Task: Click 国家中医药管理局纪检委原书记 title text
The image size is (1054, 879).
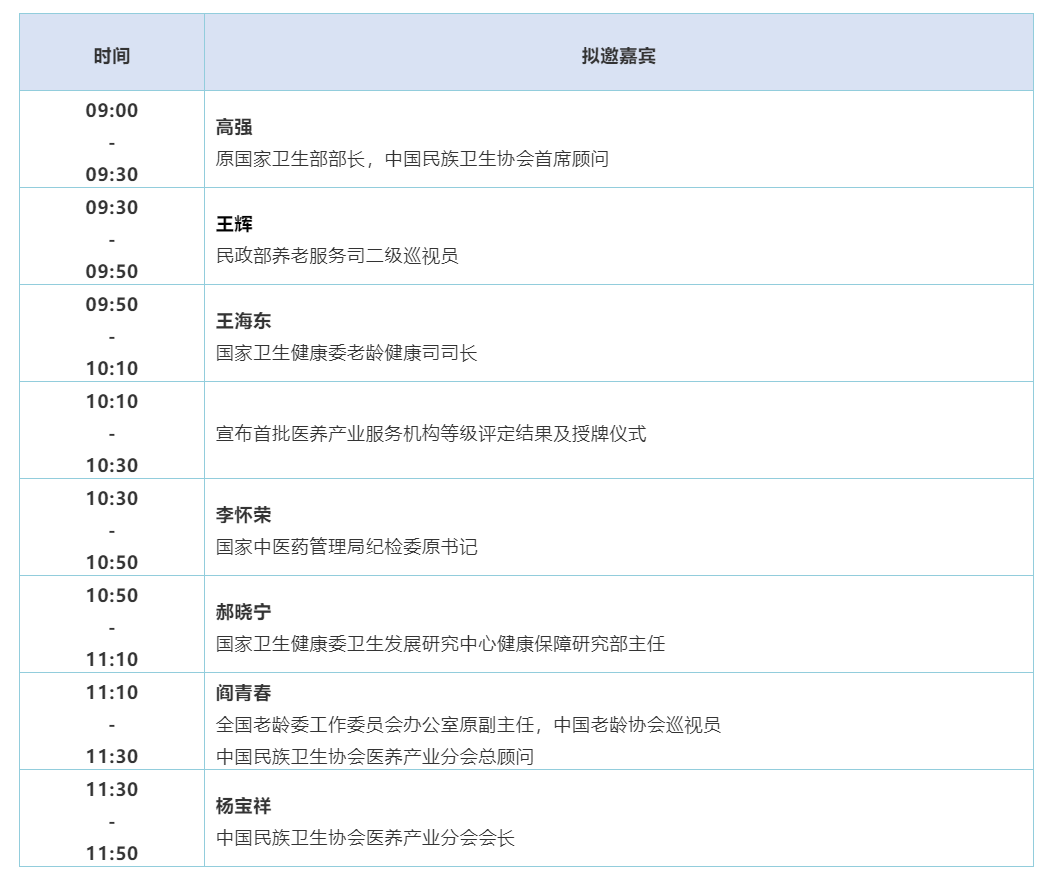Action: click(346, 547)
